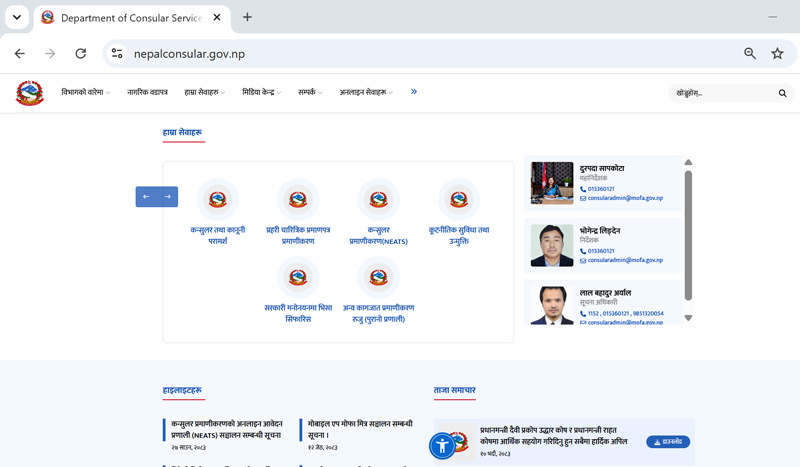Click दुरपदा सापकोटा's consularadmin email link
Screen dimensions: 800x467
[625, 198]
